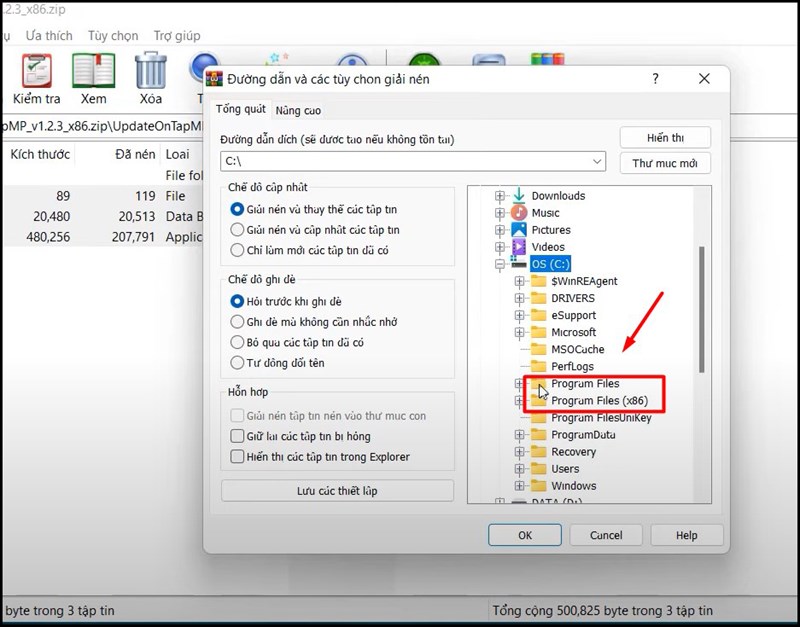Choose 'Tự động đổi tên' overwrite option
The width and height of the screenshot is (800, 627).
[238, 362]
